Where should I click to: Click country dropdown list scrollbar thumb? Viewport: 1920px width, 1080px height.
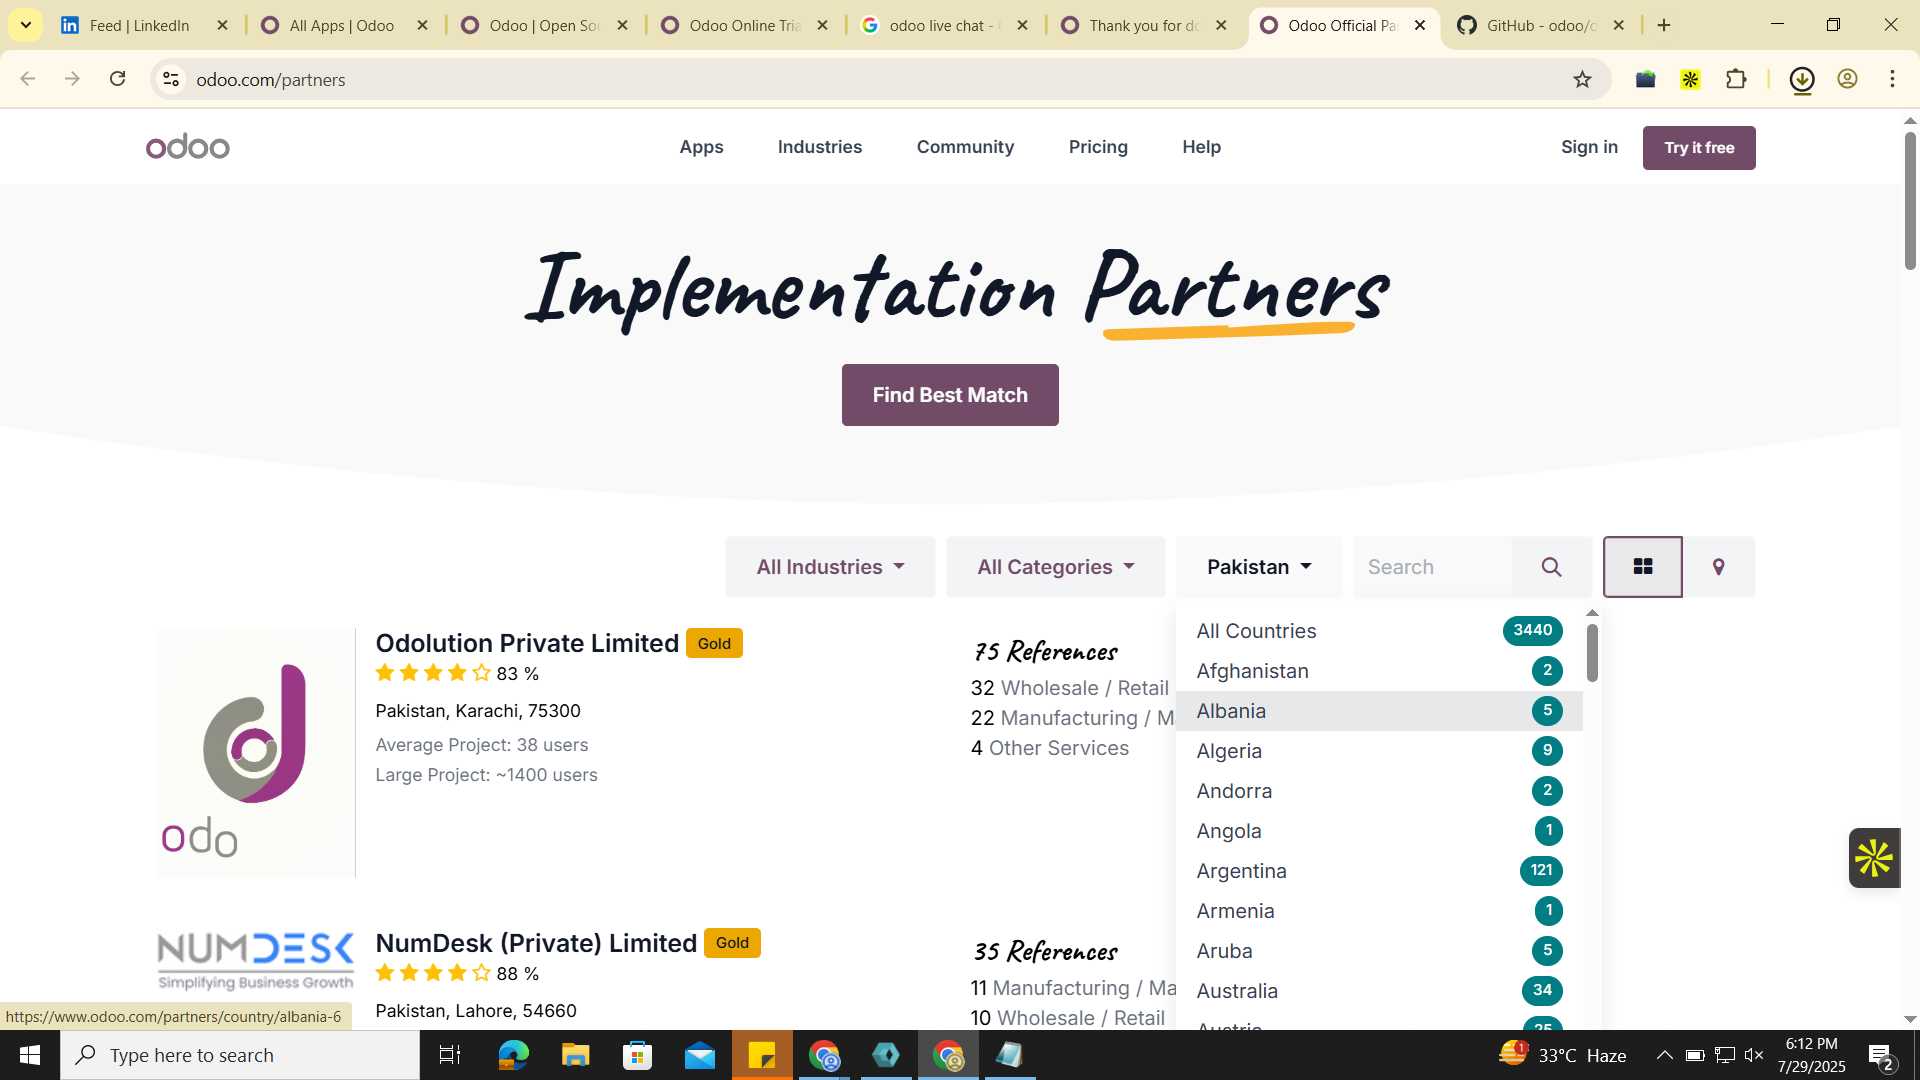tap(1592, 654)
